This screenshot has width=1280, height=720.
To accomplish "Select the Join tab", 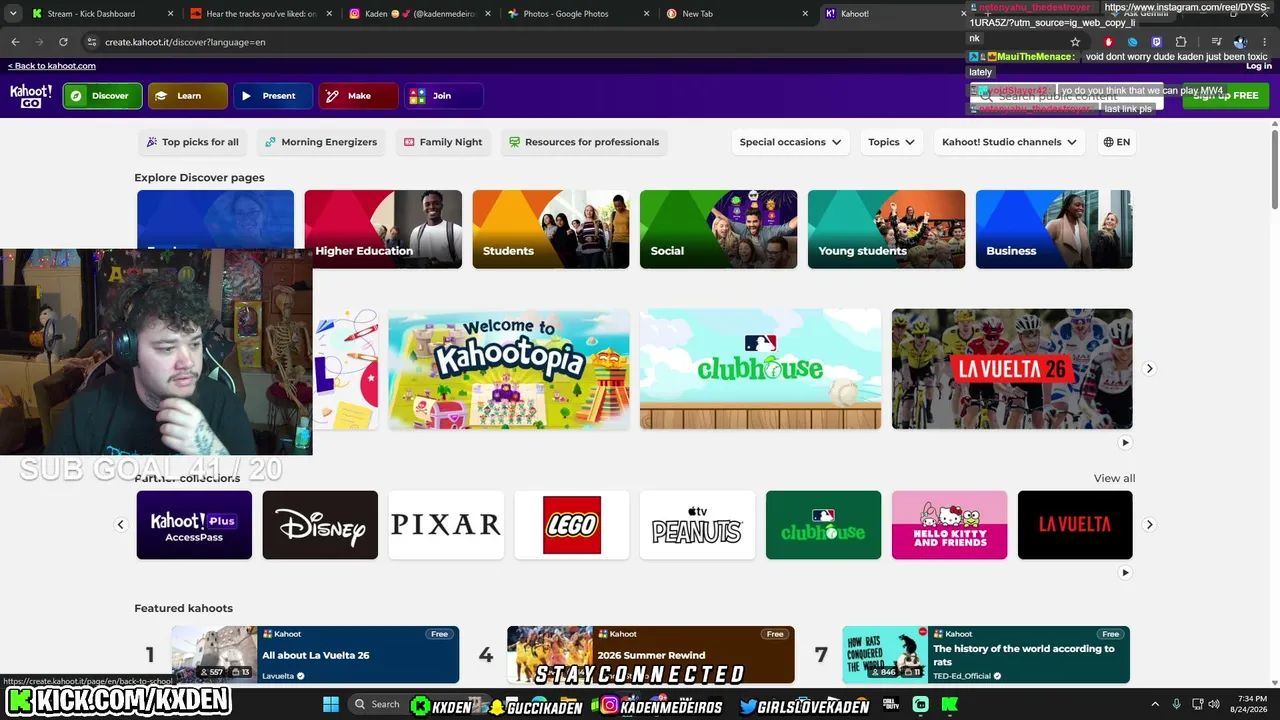I will coord(443,96).
